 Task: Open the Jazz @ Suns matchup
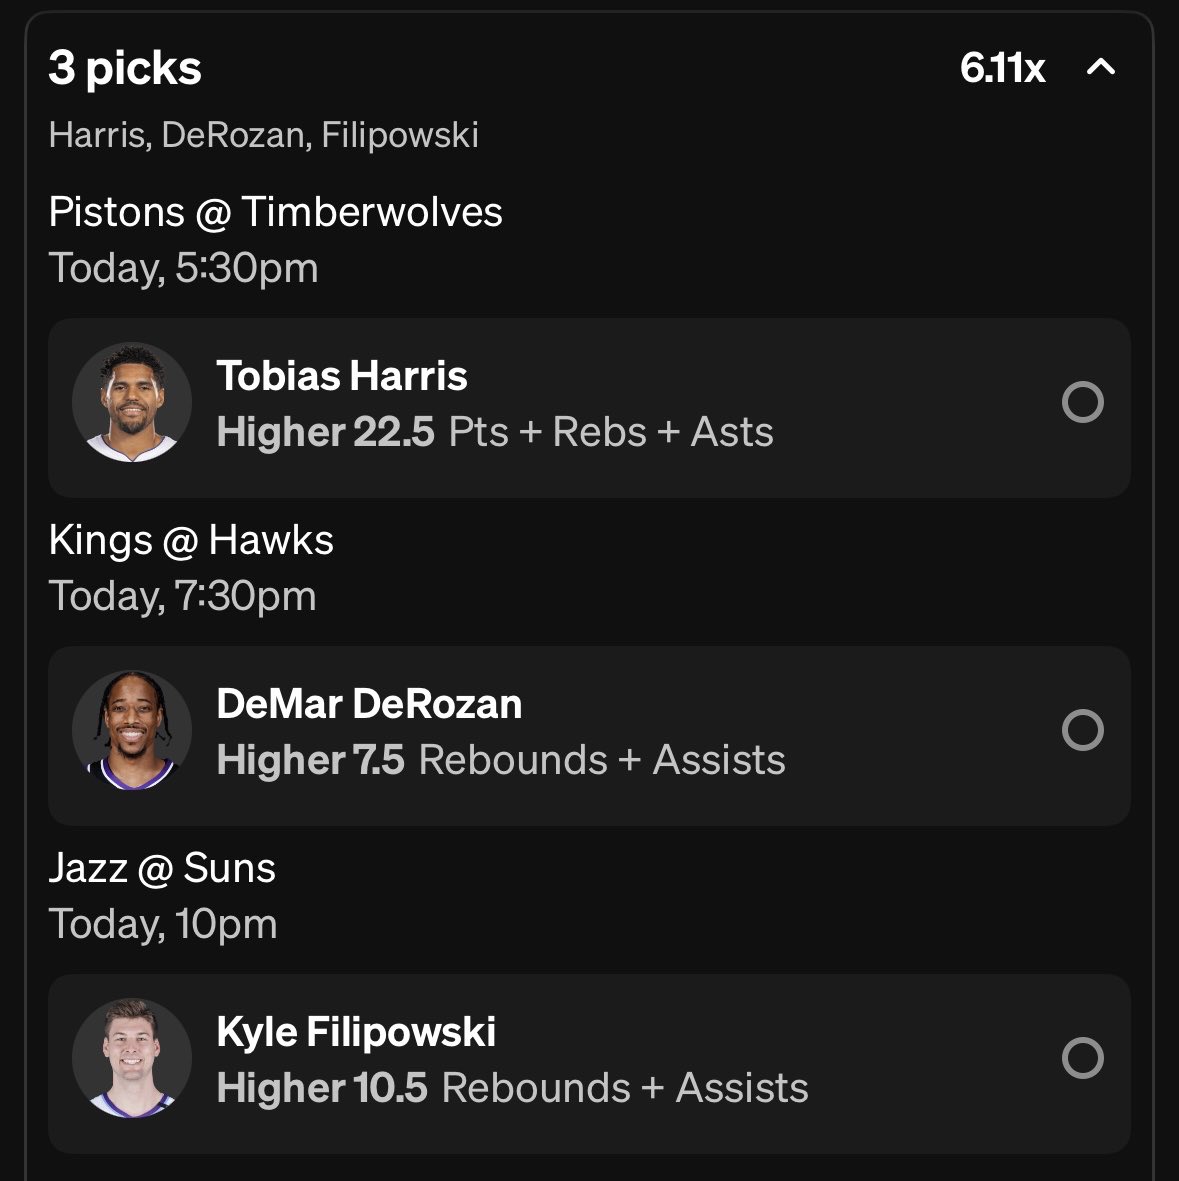[x=162, y=868]
